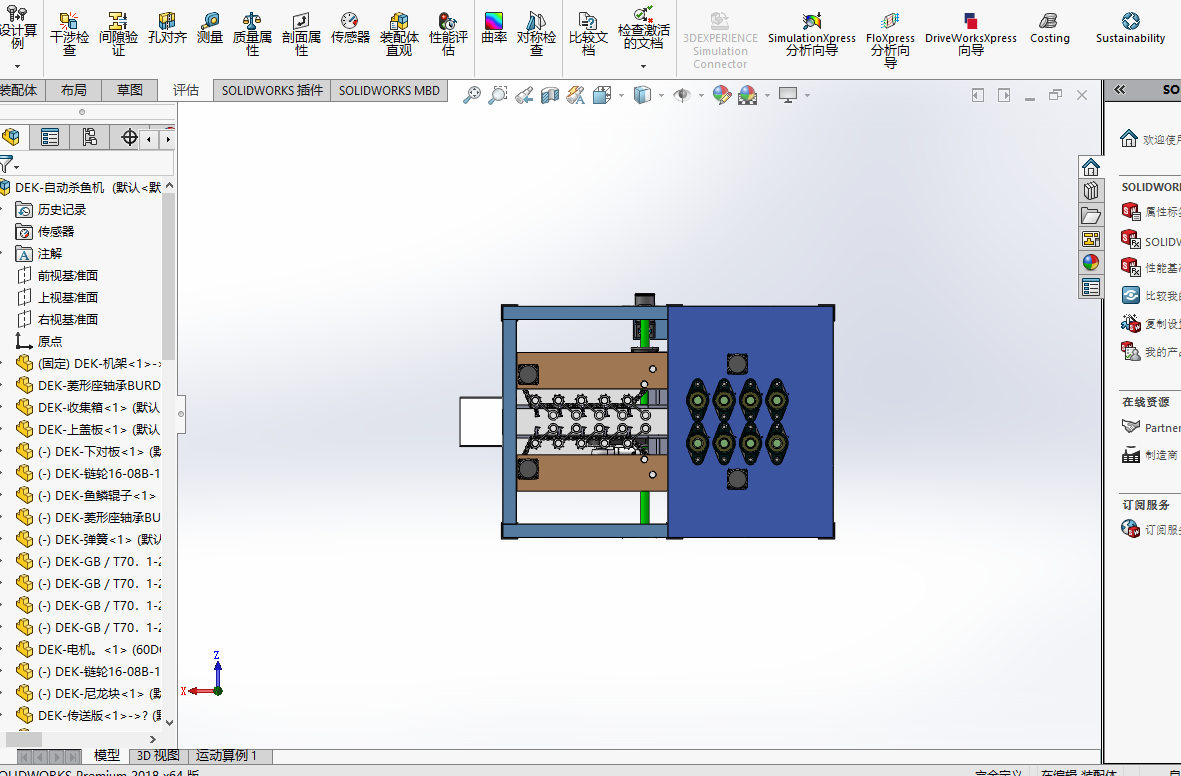Open SOLIDWORKS 插件 tab

272,90
